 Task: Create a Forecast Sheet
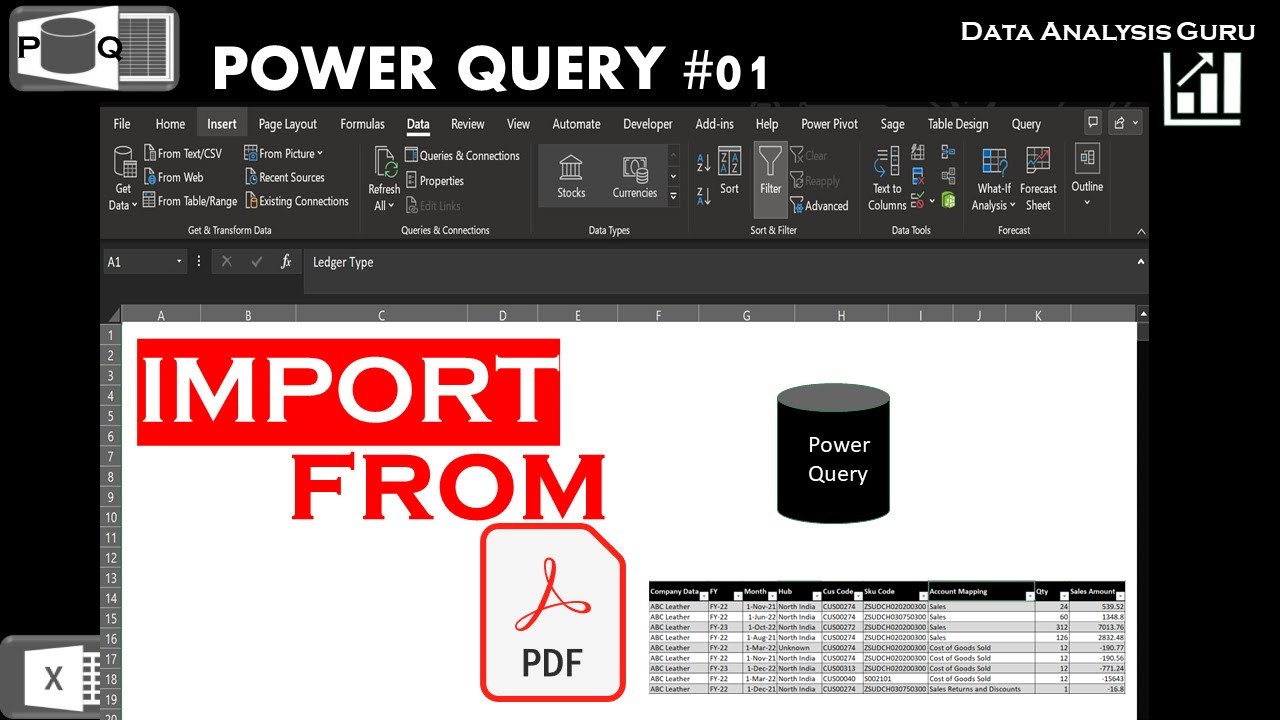(x=1038, y=178)
